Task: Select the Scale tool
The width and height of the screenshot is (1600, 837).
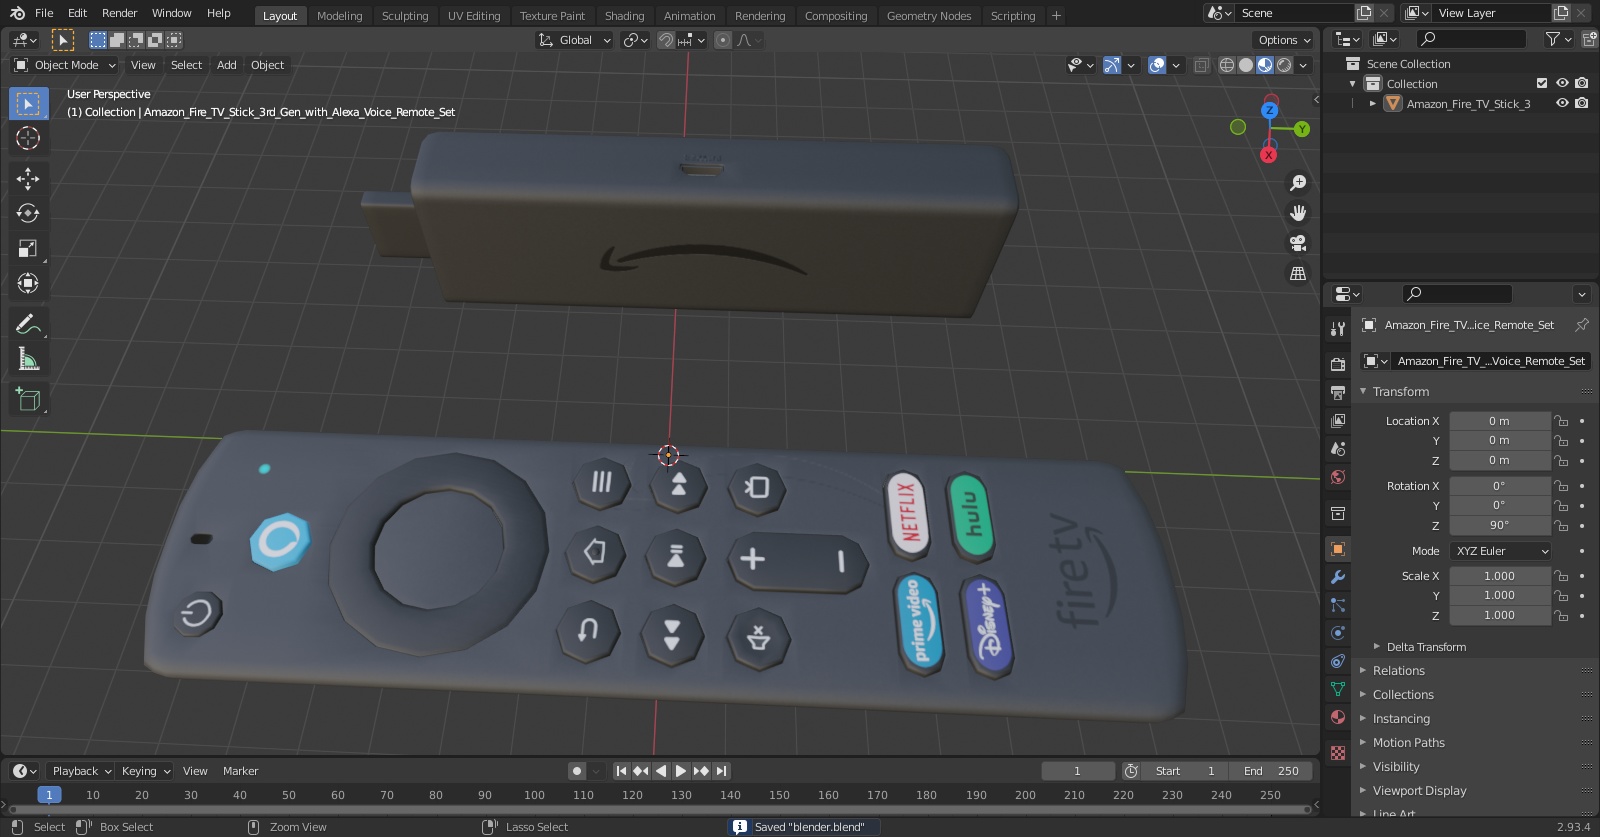Action: coord(28,249)
